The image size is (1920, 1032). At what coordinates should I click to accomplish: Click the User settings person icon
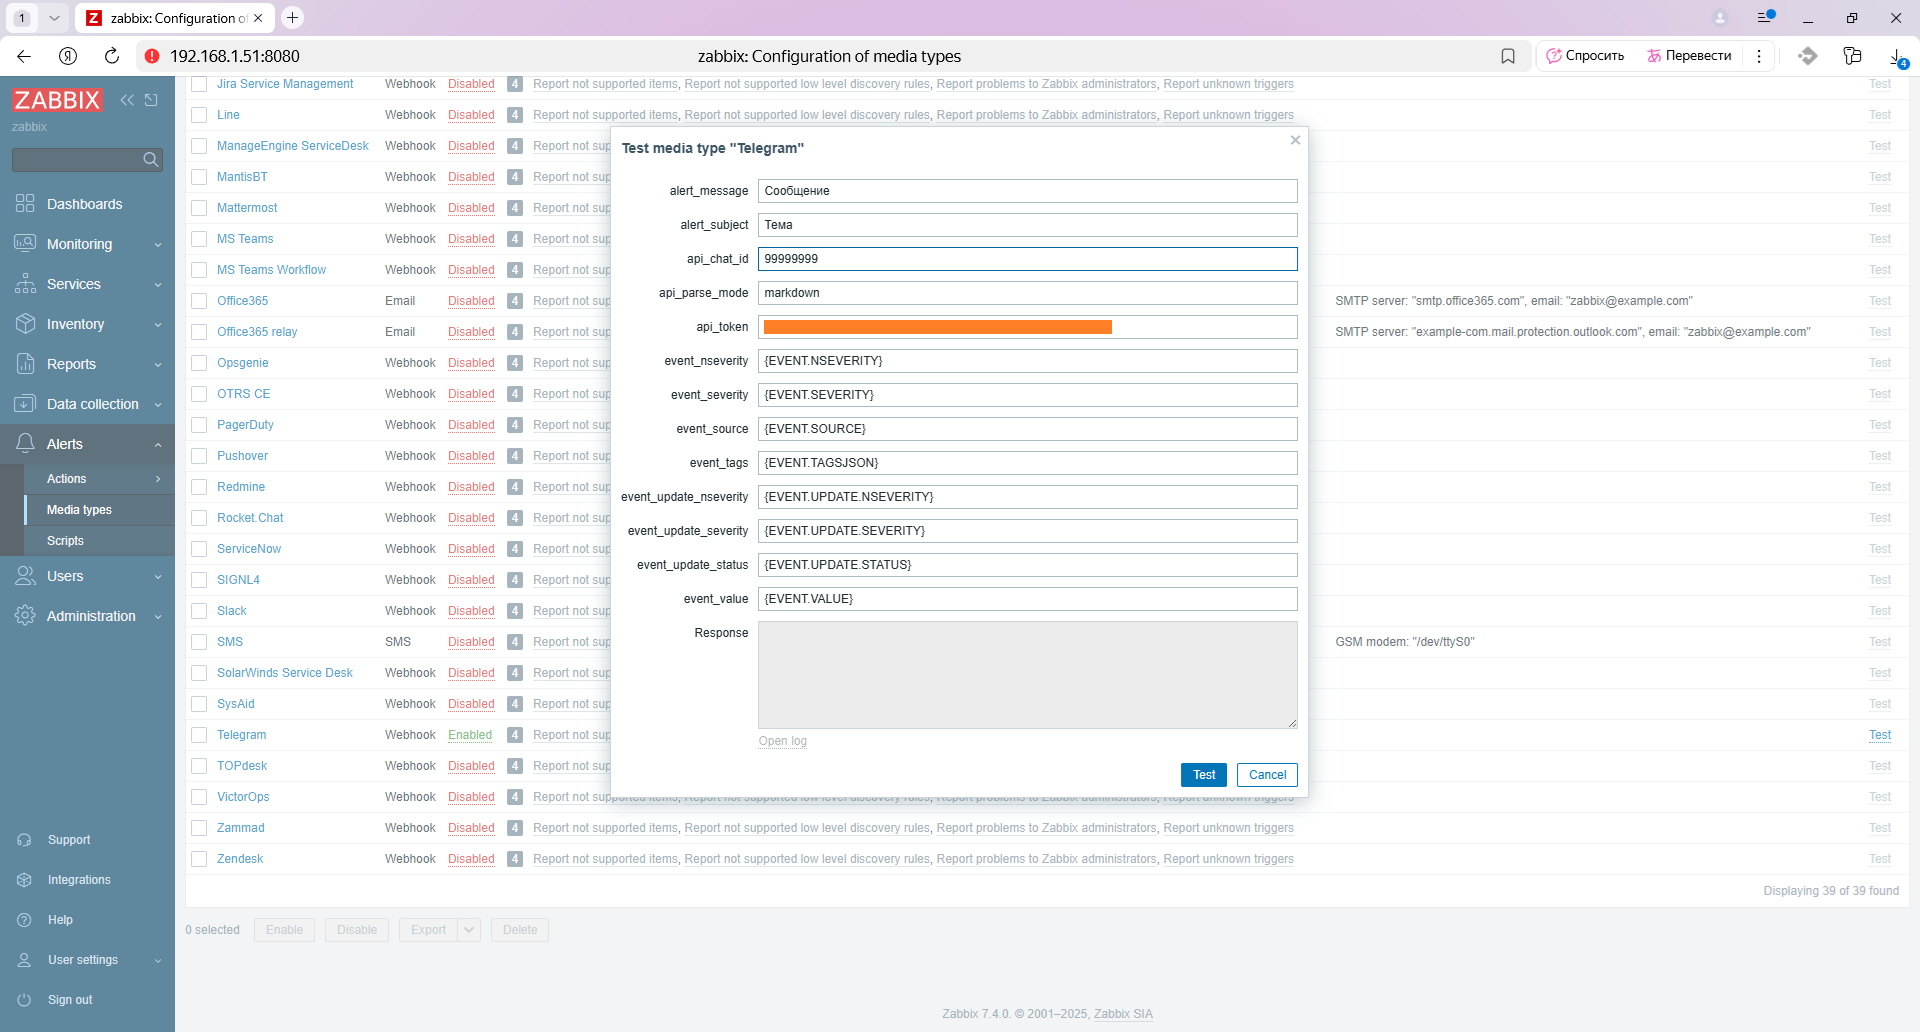[x=25, y=960]
